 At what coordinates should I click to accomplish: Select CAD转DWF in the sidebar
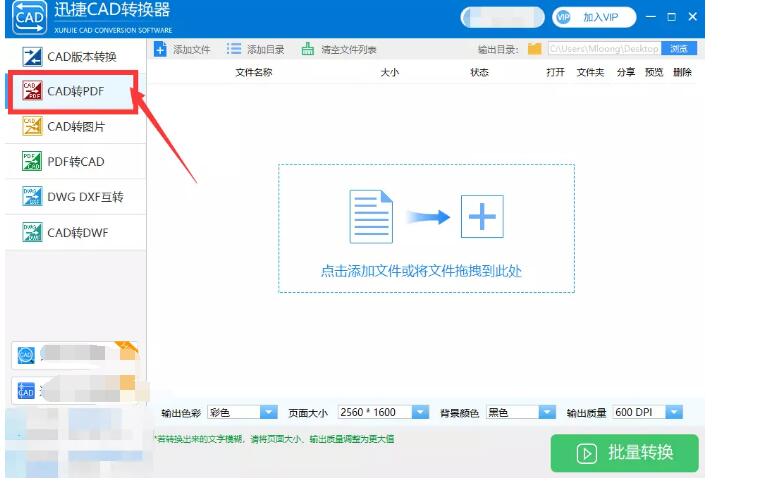[75, 232]
